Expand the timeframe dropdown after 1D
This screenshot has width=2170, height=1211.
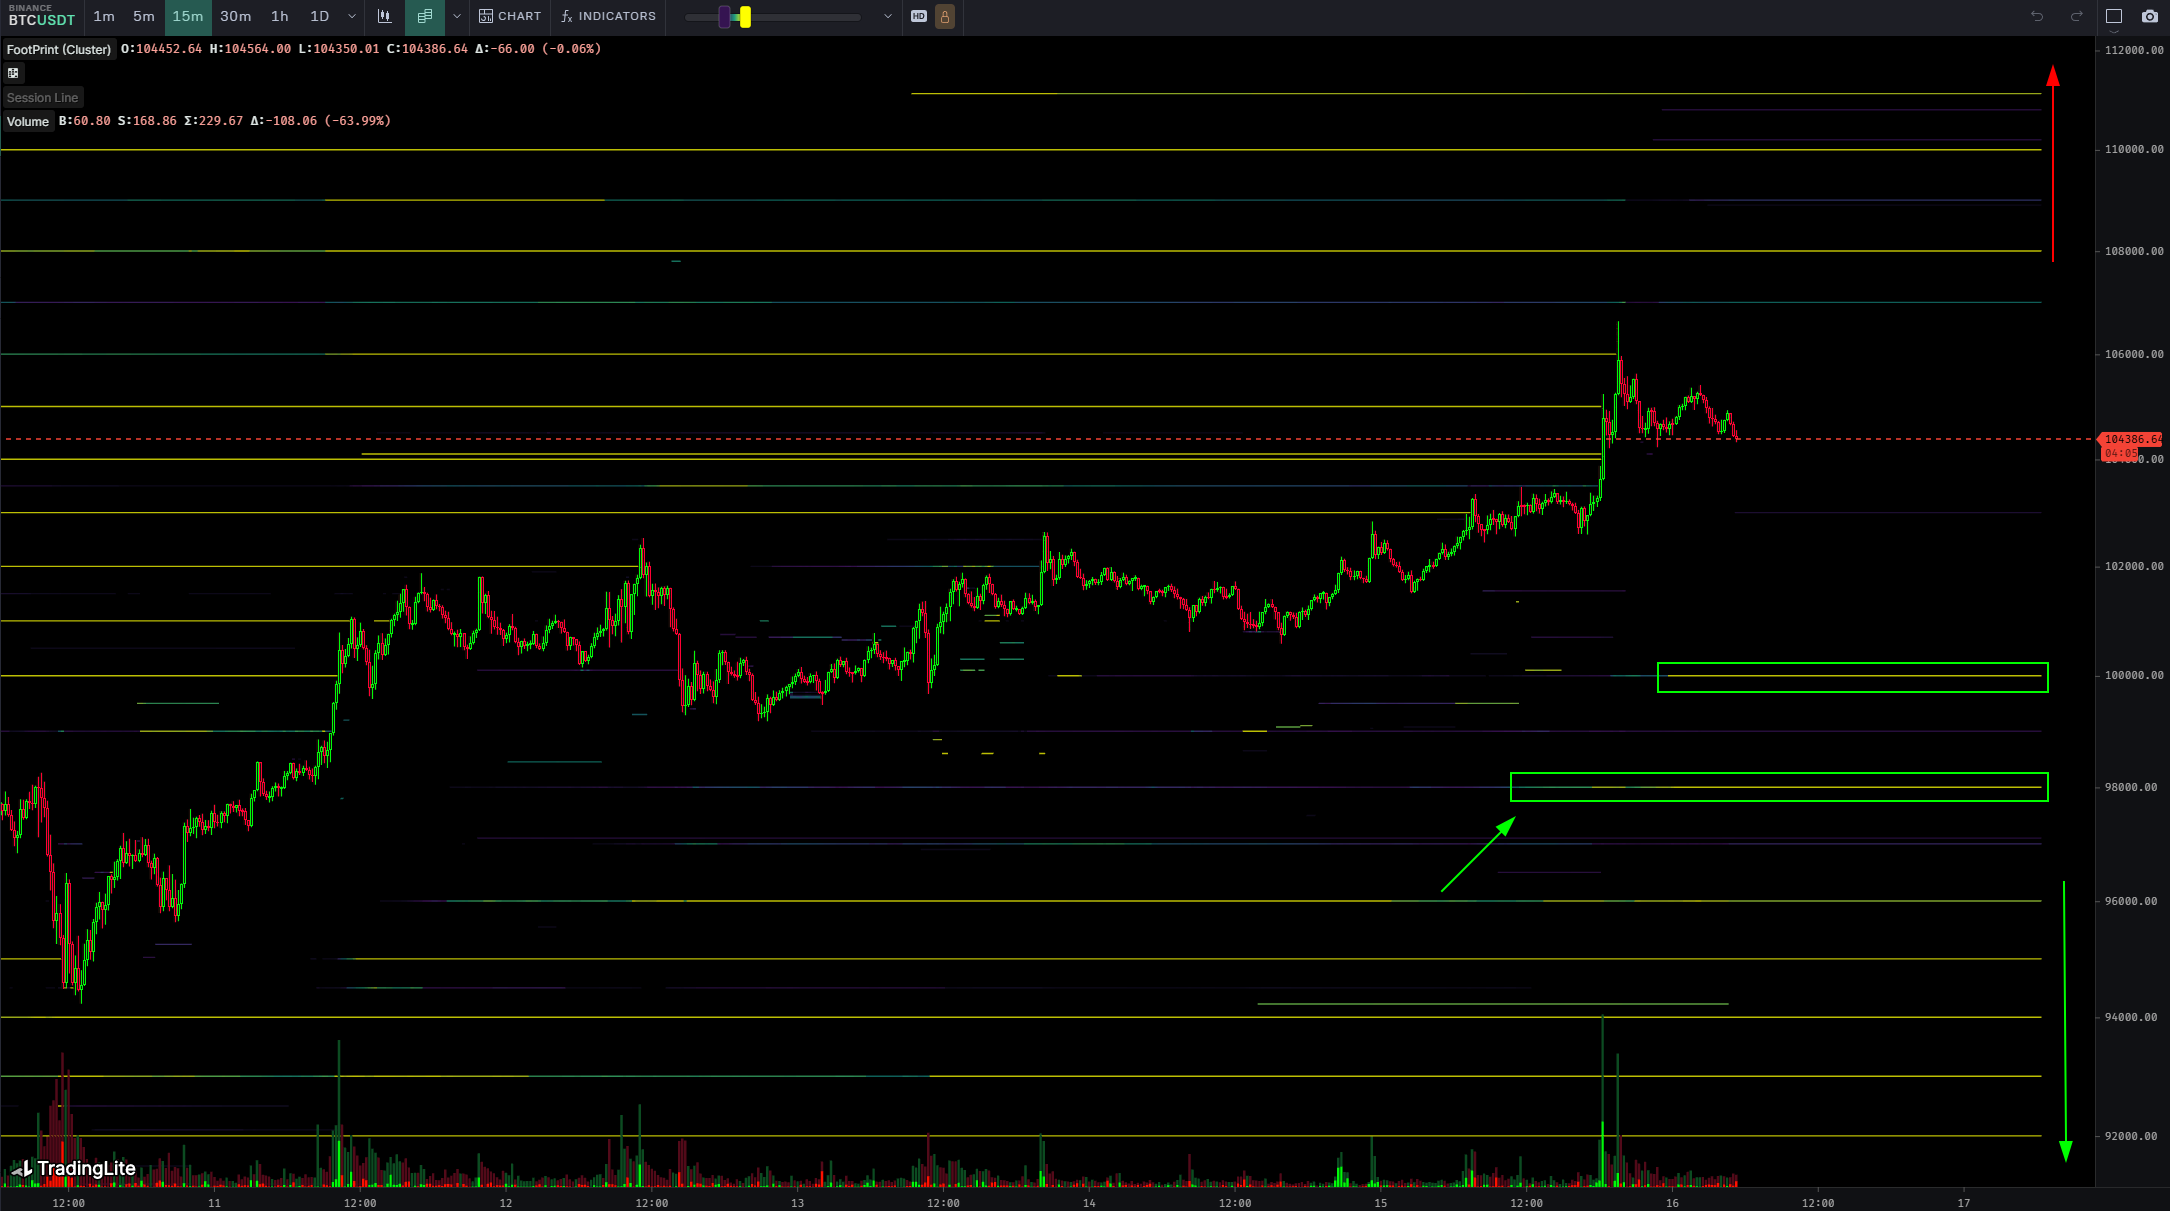(352, 16)
